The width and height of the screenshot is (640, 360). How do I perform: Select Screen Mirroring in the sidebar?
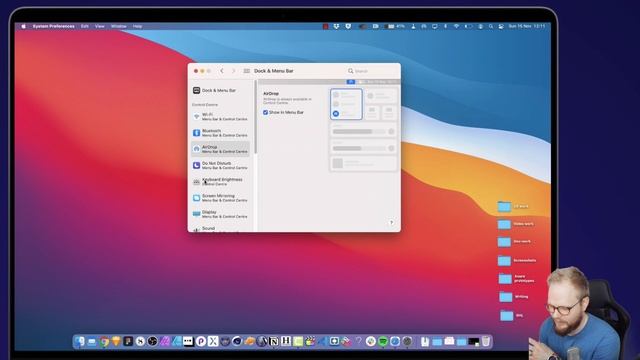[x=220, y=198]
